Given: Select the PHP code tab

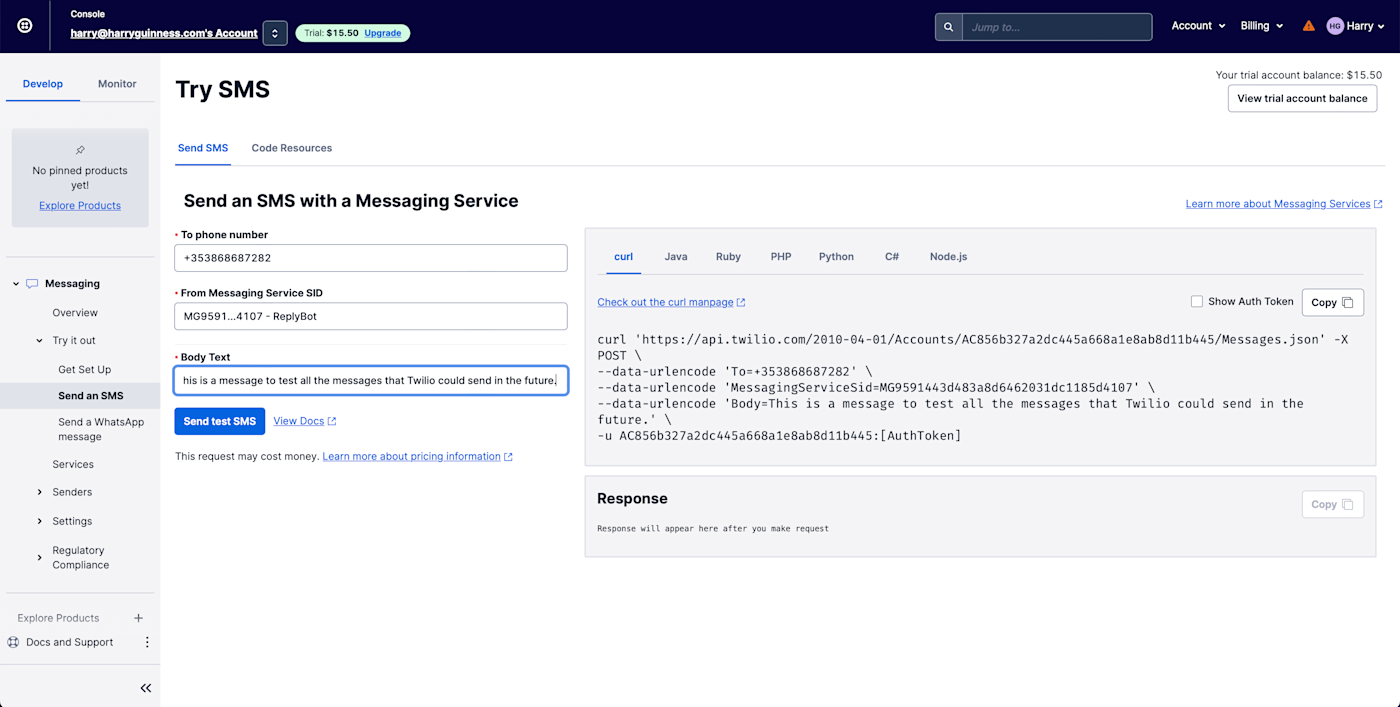Looking at the screenshot, I should 781,257.
